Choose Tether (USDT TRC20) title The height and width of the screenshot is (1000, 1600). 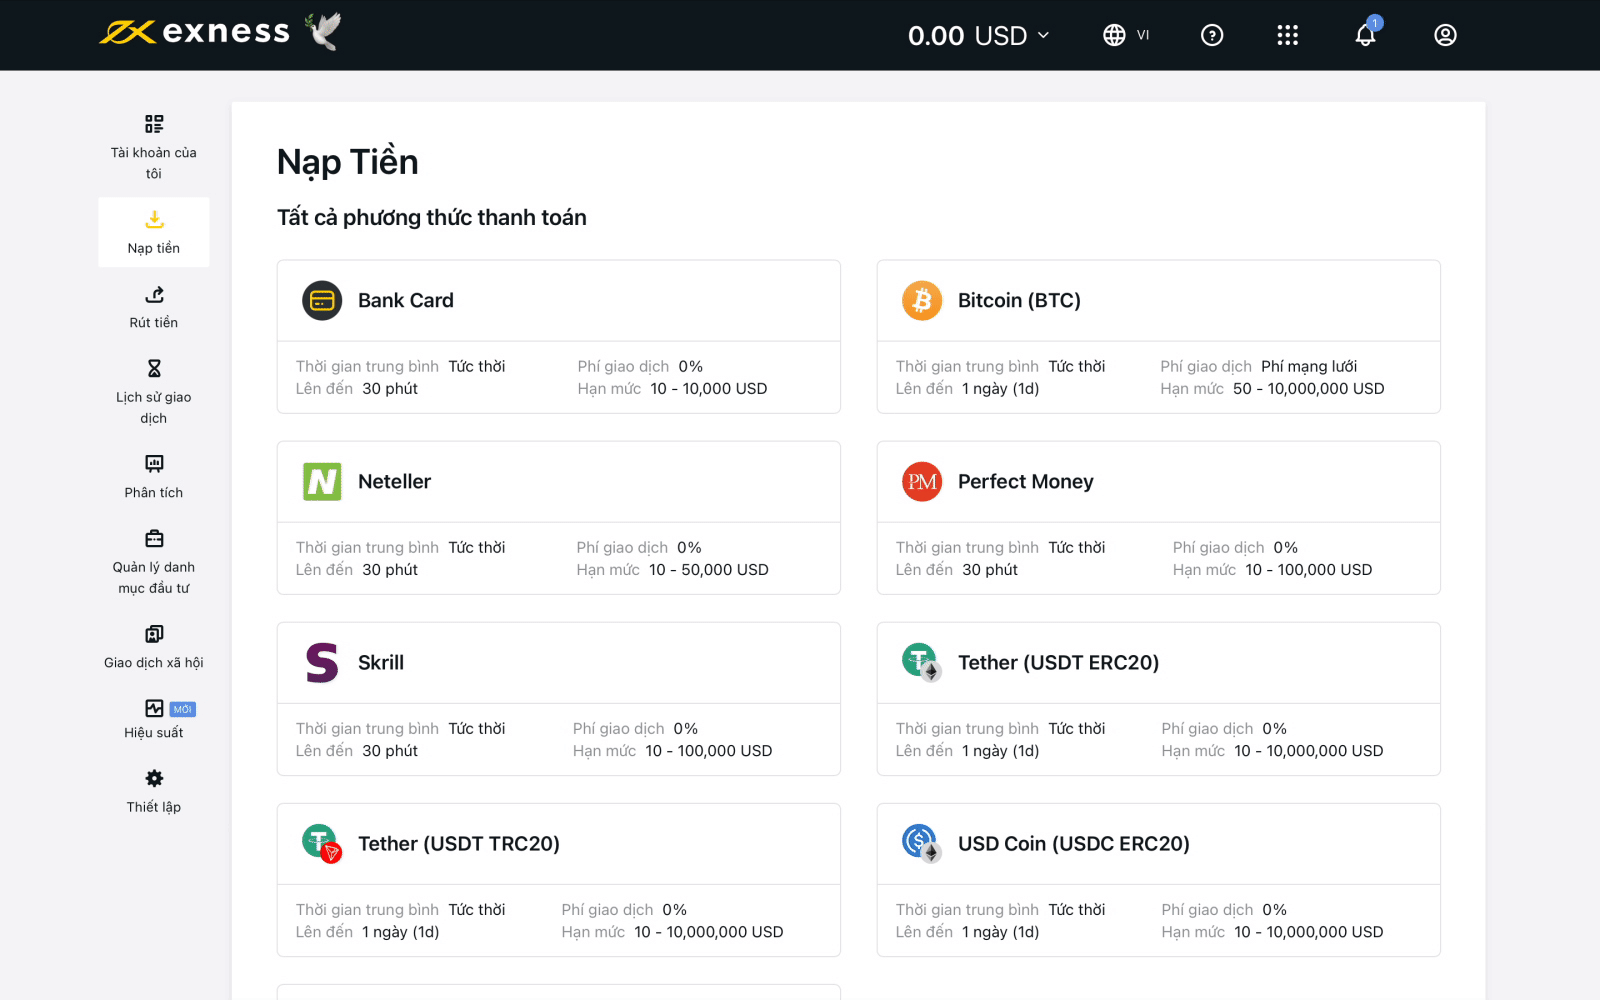[x=459, y=844]
